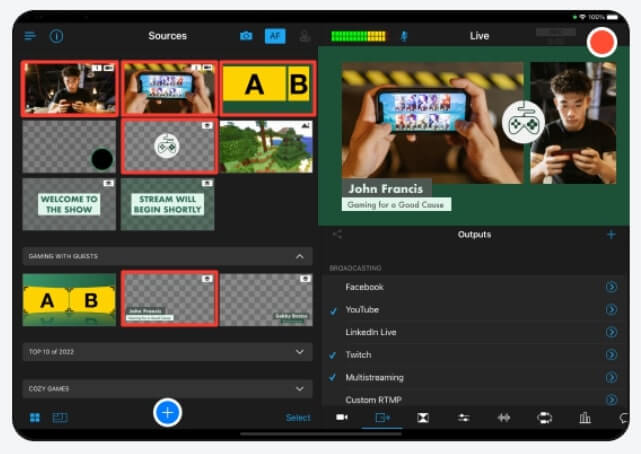This screenshot has height=454, width=641.
Task: Open the statistics chart tab icon
Action: pos(585,418)
